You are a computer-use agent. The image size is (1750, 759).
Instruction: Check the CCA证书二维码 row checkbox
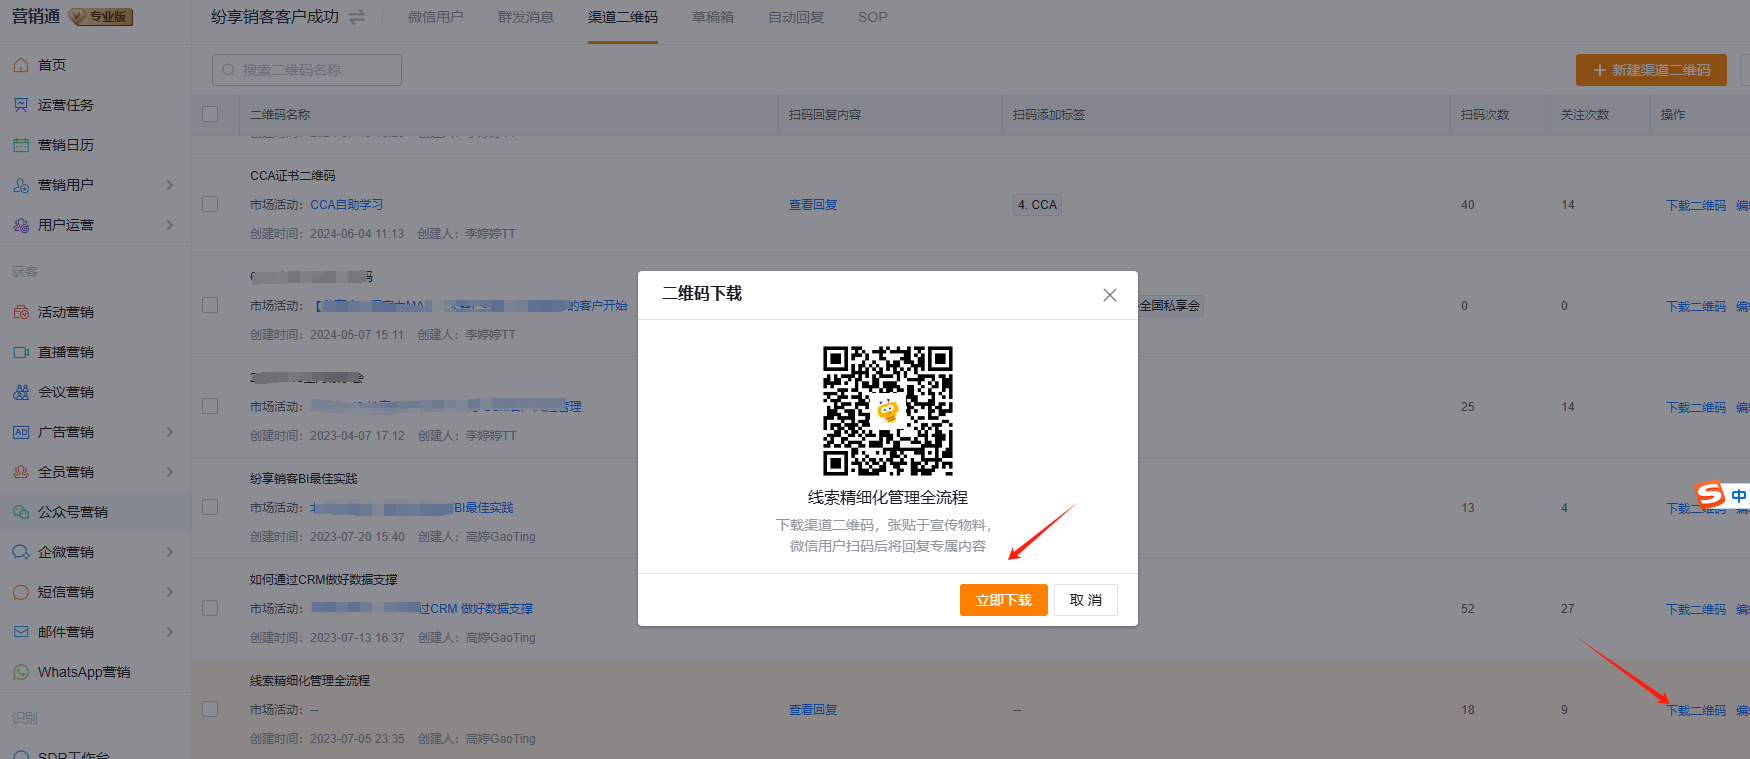click(x=210, y=204)
